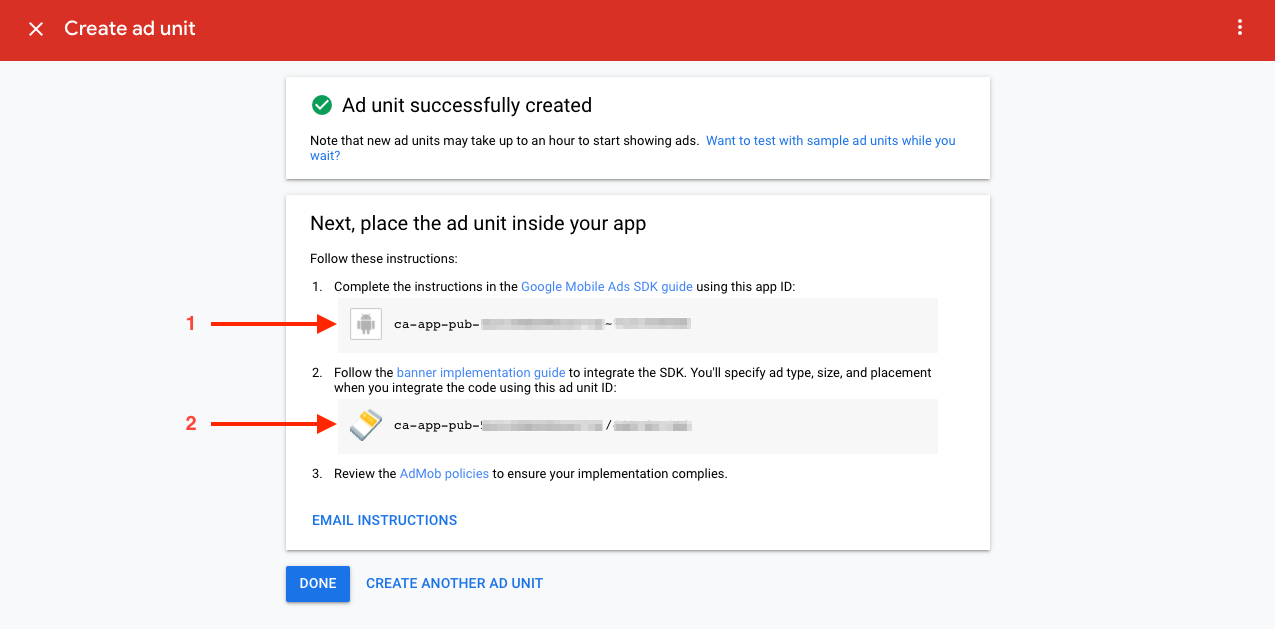The height and width of the screenshot is (629, 1275).
Task: Open the Google Mobile Ads SDK guide
Action: 607,286
